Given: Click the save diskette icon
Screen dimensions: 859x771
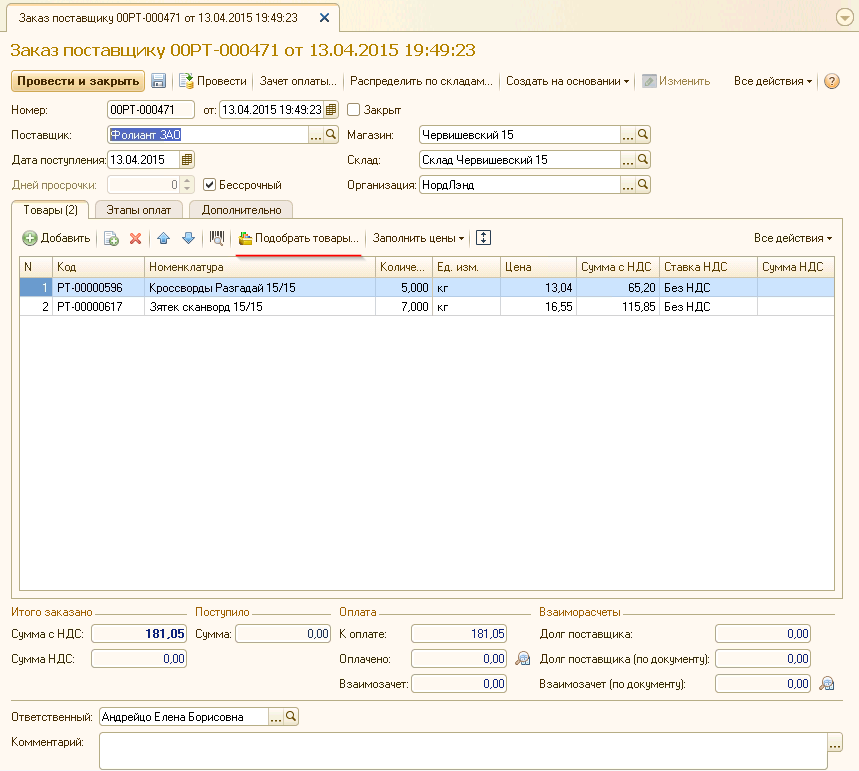Looking at the screenshot, I should pos(158,81).
